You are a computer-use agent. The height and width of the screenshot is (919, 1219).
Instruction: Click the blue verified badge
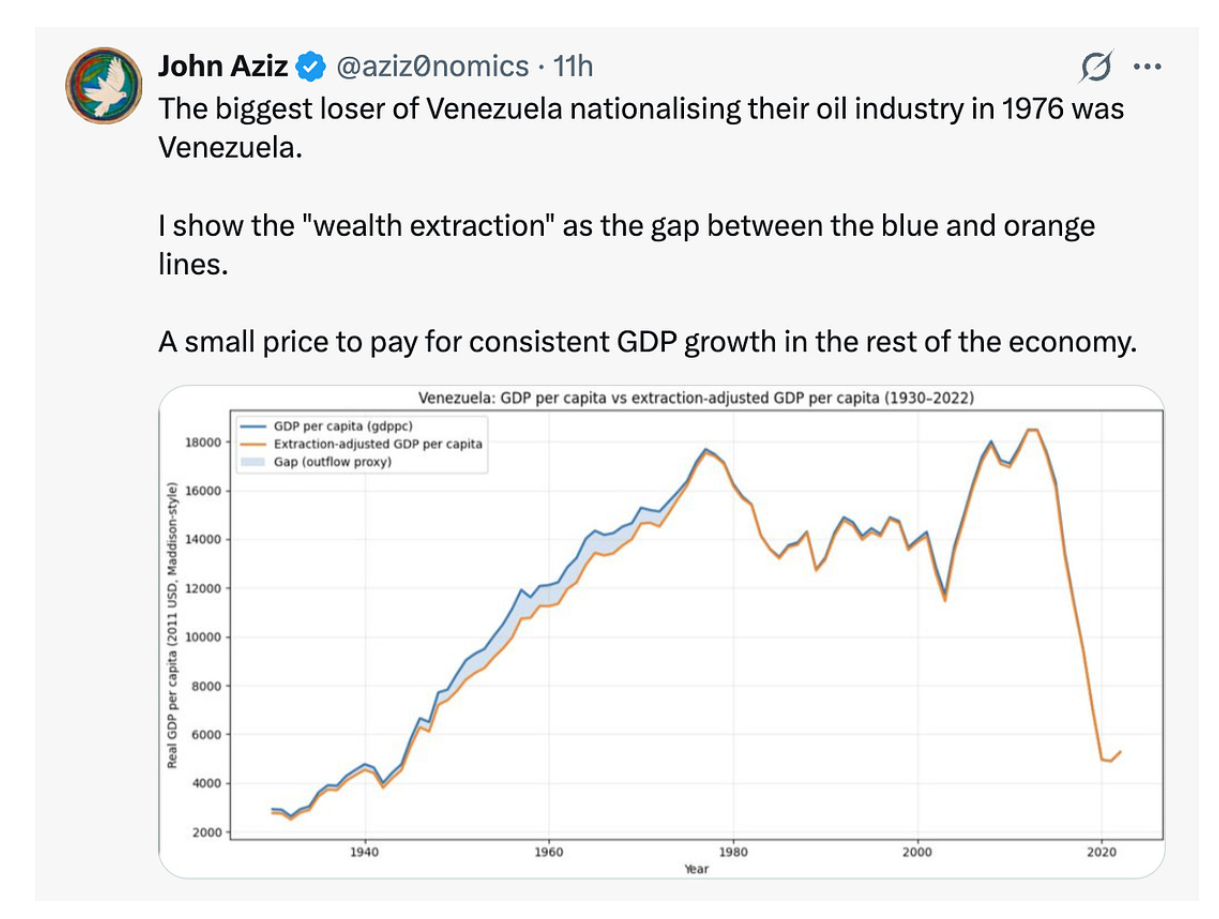tap(312, 67)
